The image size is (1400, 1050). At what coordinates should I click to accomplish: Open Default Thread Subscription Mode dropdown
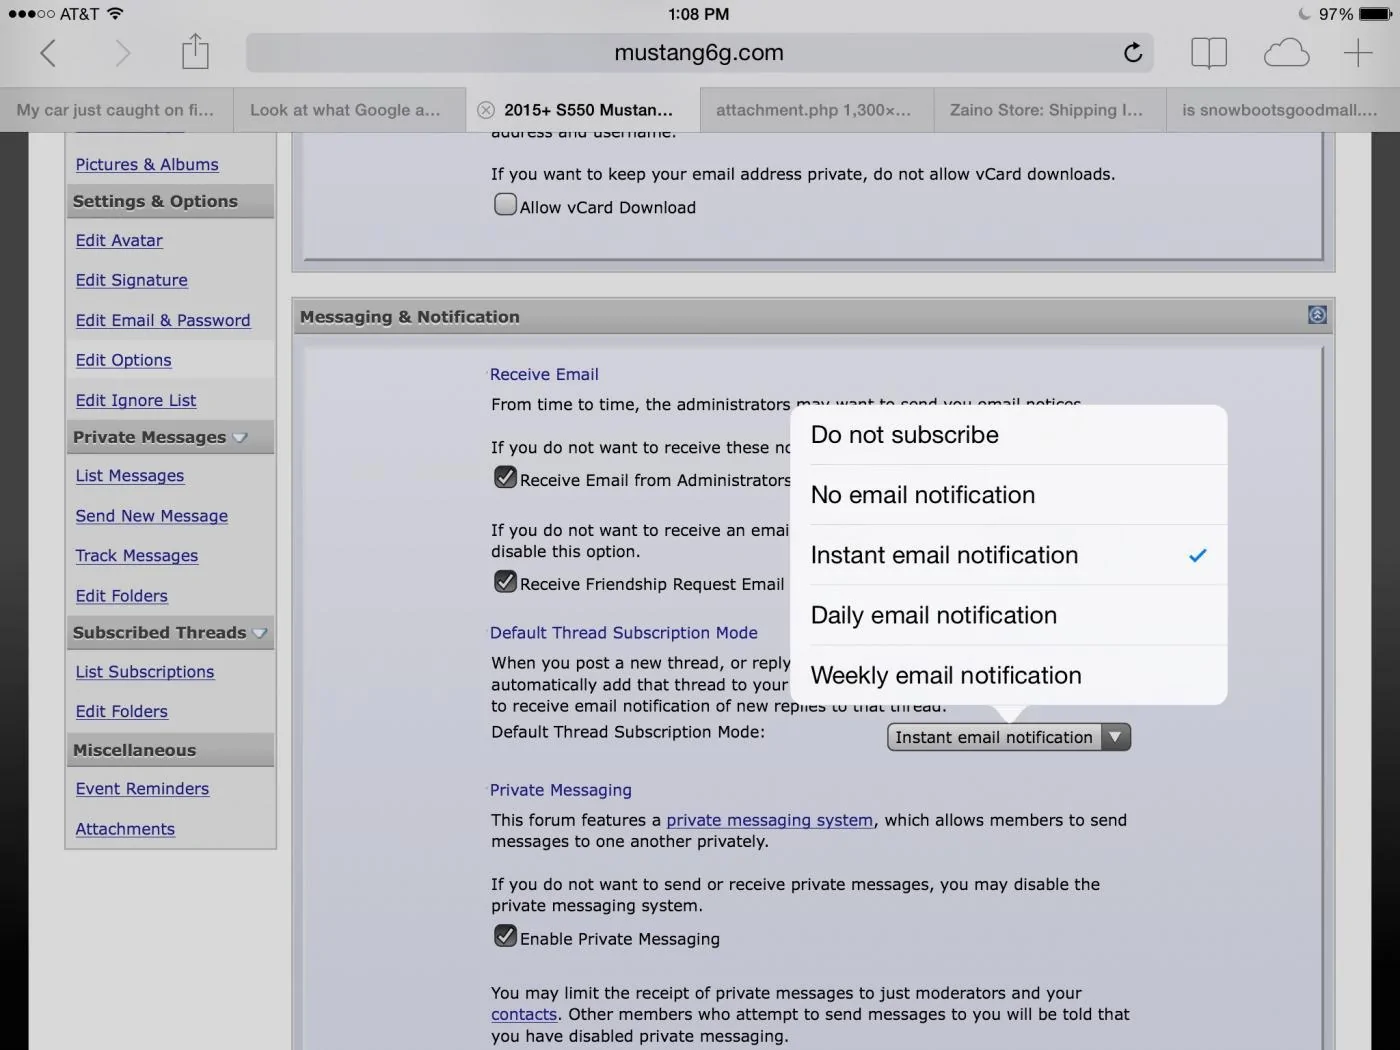pos(1008,737)
